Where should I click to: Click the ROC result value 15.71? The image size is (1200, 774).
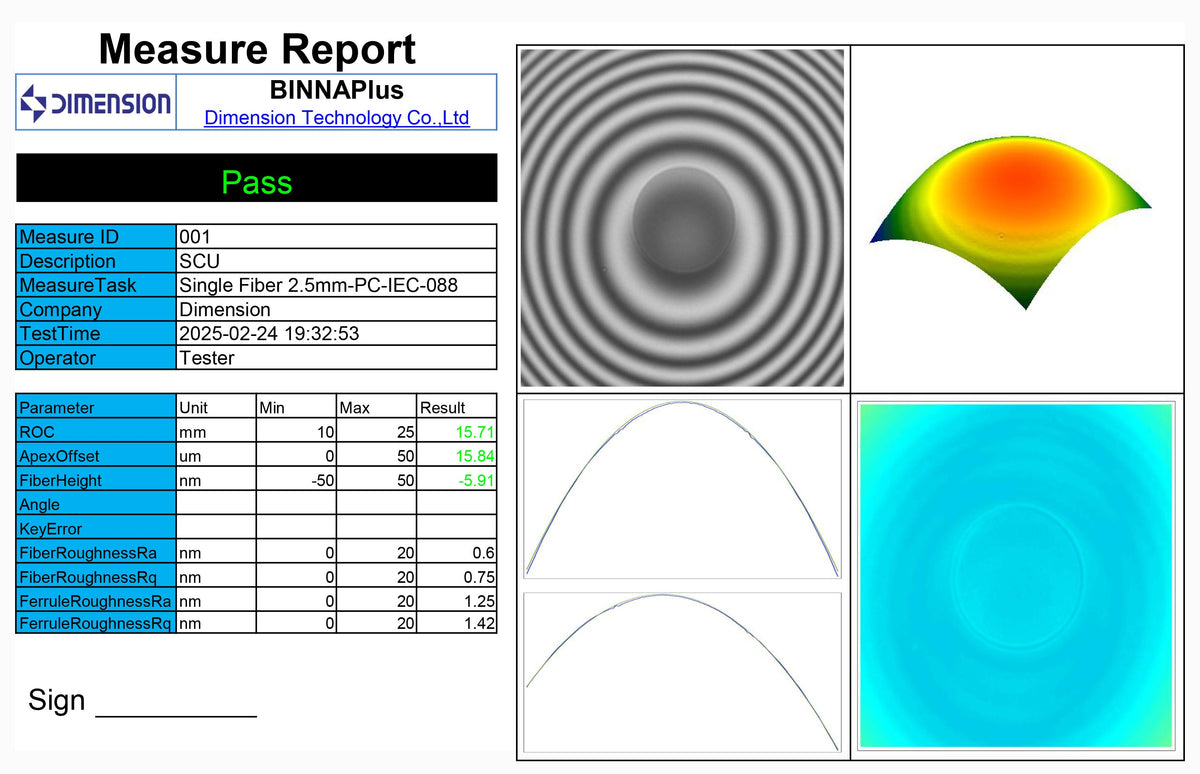(477, 432)
